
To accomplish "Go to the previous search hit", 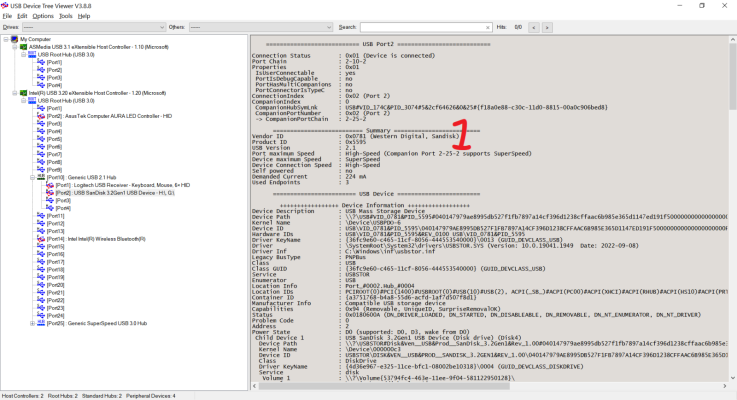I will click(x=533, y=27).
